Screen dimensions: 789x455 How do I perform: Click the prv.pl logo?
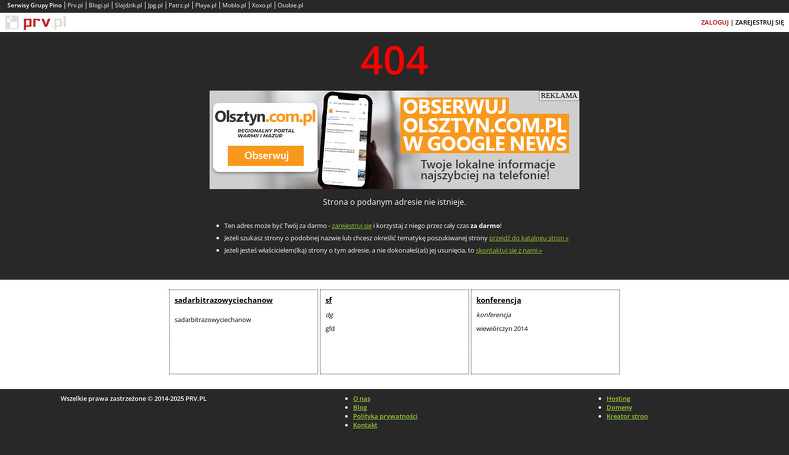pyautogui.click(x=36, y=23)
